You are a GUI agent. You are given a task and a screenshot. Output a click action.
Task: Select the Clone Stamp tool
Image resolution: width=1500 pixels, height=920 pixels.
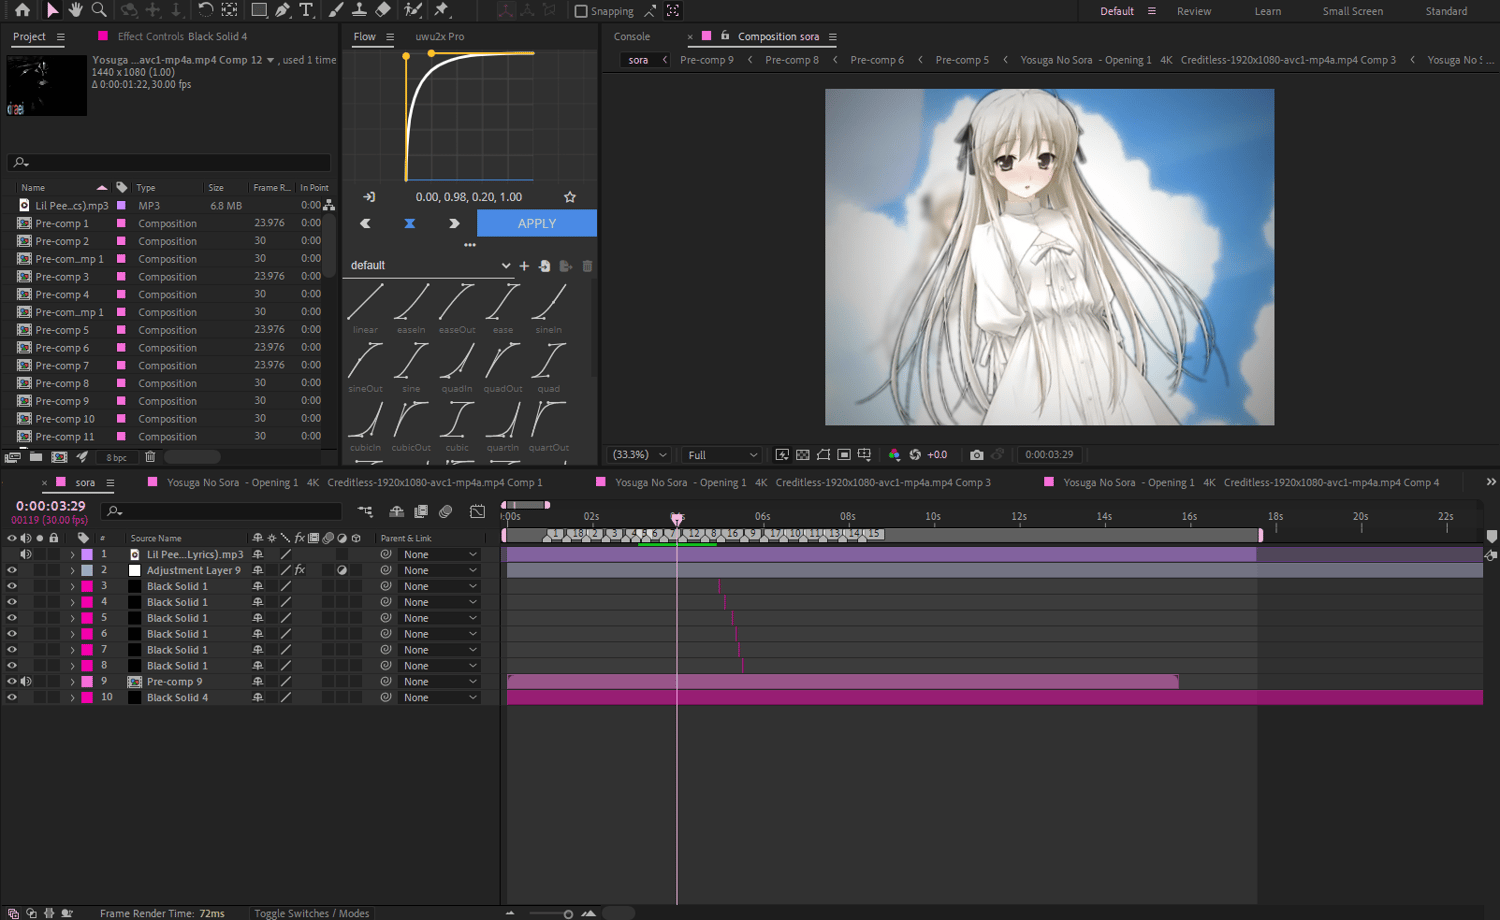(359, 10)
